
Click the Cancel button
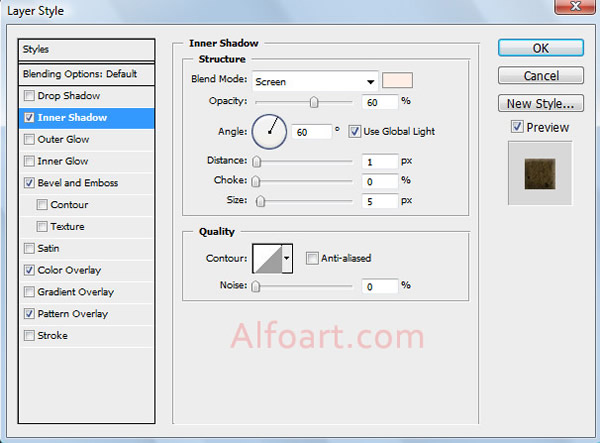pyautogui.click(x=540, y=76)
